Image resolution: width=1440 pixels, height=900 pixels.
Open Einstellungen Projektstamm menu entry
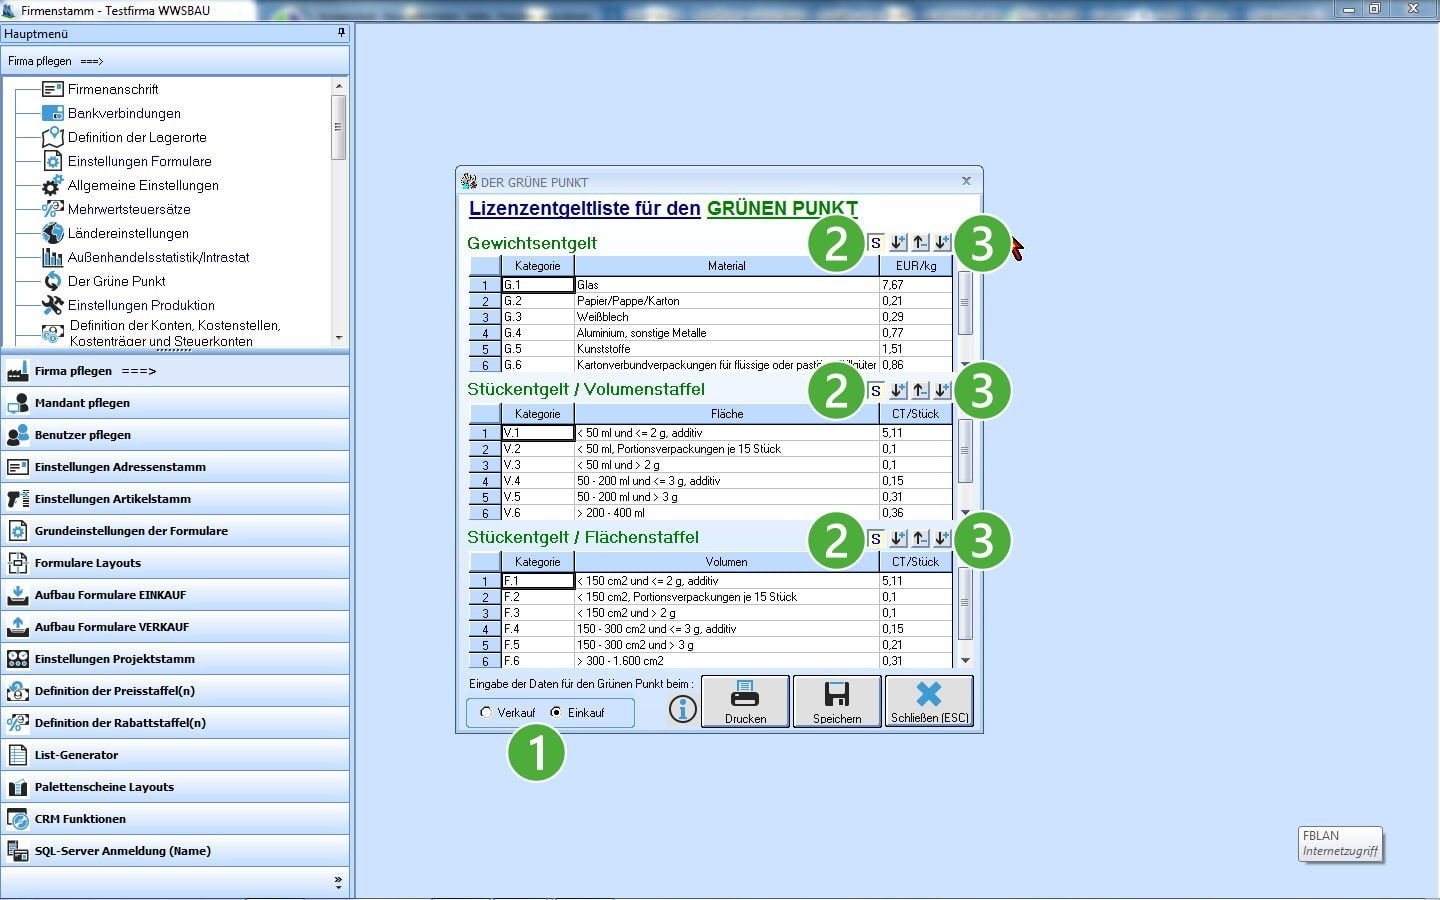coord(175,659)
